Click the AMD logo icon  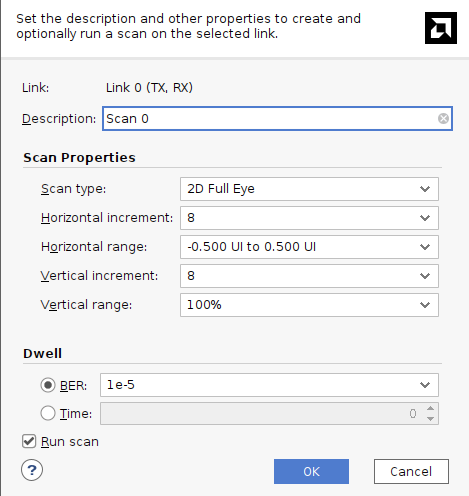point(441,28)
